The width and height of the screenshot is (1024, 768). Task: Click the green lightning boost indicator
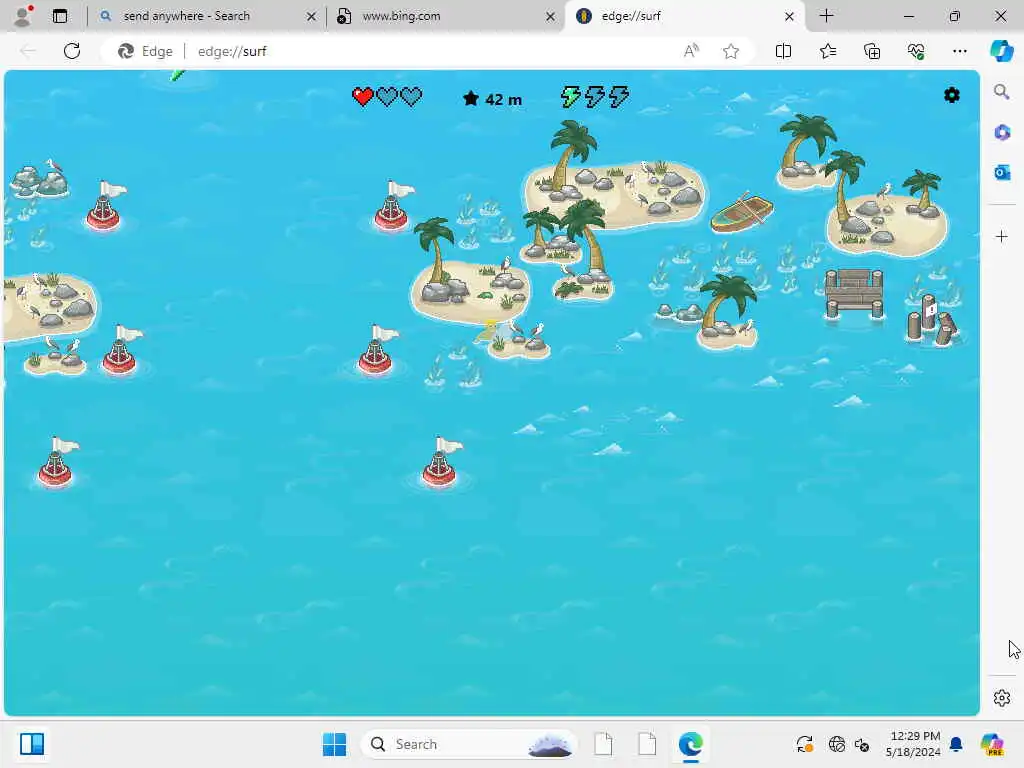[x=571, y=97]
